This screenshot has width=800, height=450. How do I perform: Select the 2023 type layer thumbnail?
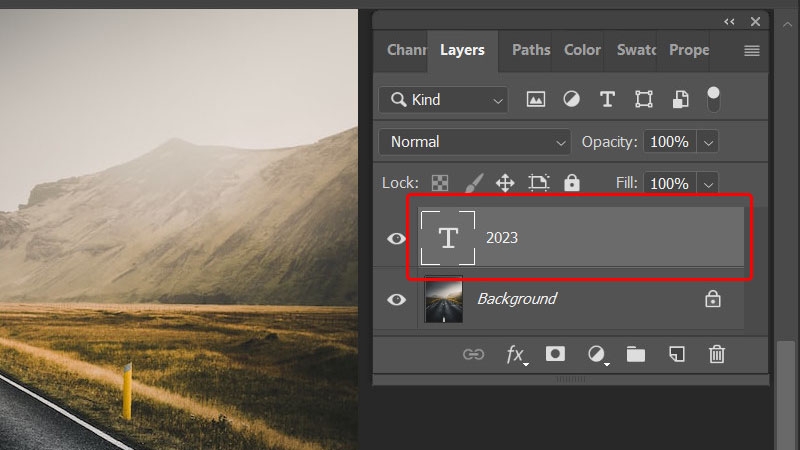pyautogui.click(x=447, y=238)
